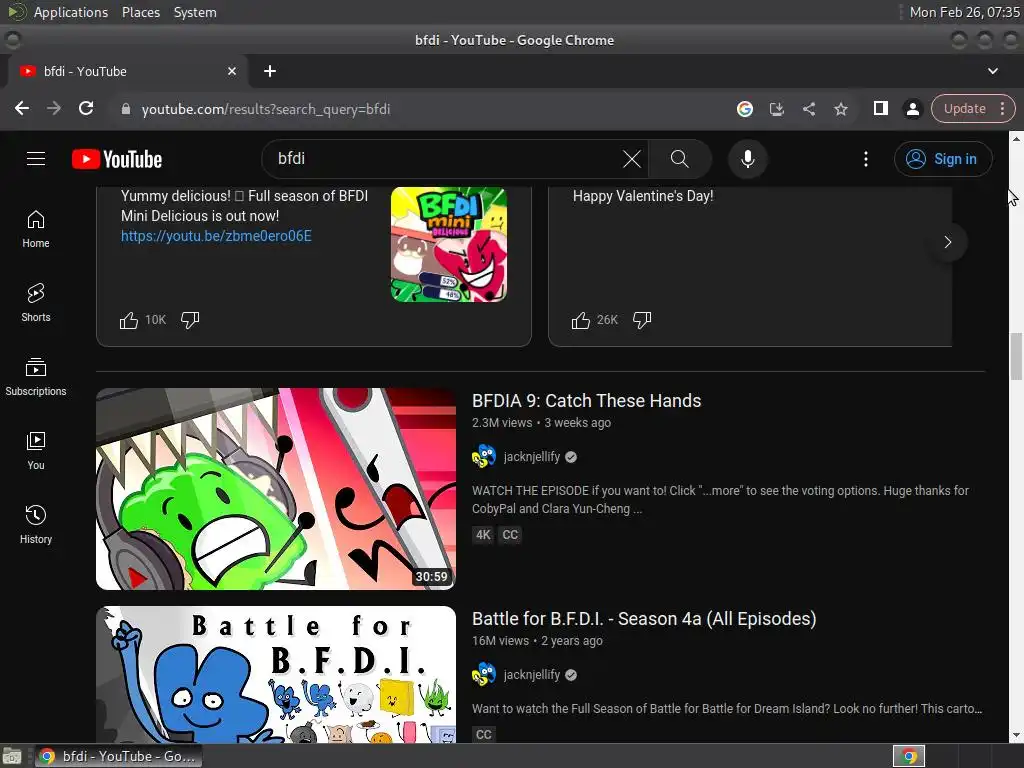This screenshot has width=1024, height=768.
Task: View the site lock information icon
Action: [126, 109]
